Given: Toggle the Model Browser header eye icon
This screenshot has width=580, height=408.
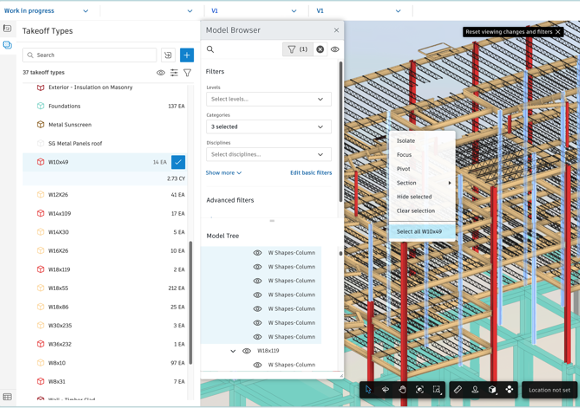Looking at the screenshot, I should (335, 49).
